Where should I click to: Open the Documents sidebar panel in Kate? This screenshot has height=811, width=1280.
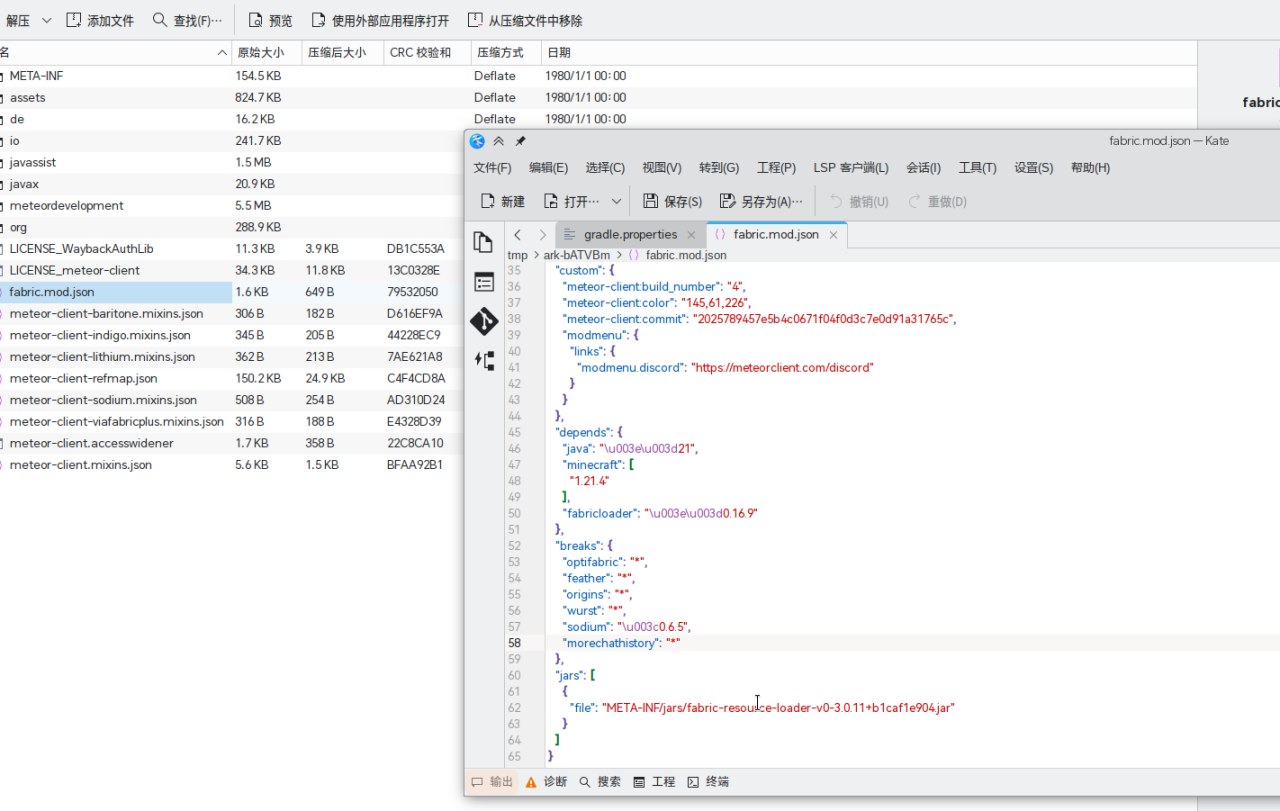pyautogui.click(x=484, y=242)
